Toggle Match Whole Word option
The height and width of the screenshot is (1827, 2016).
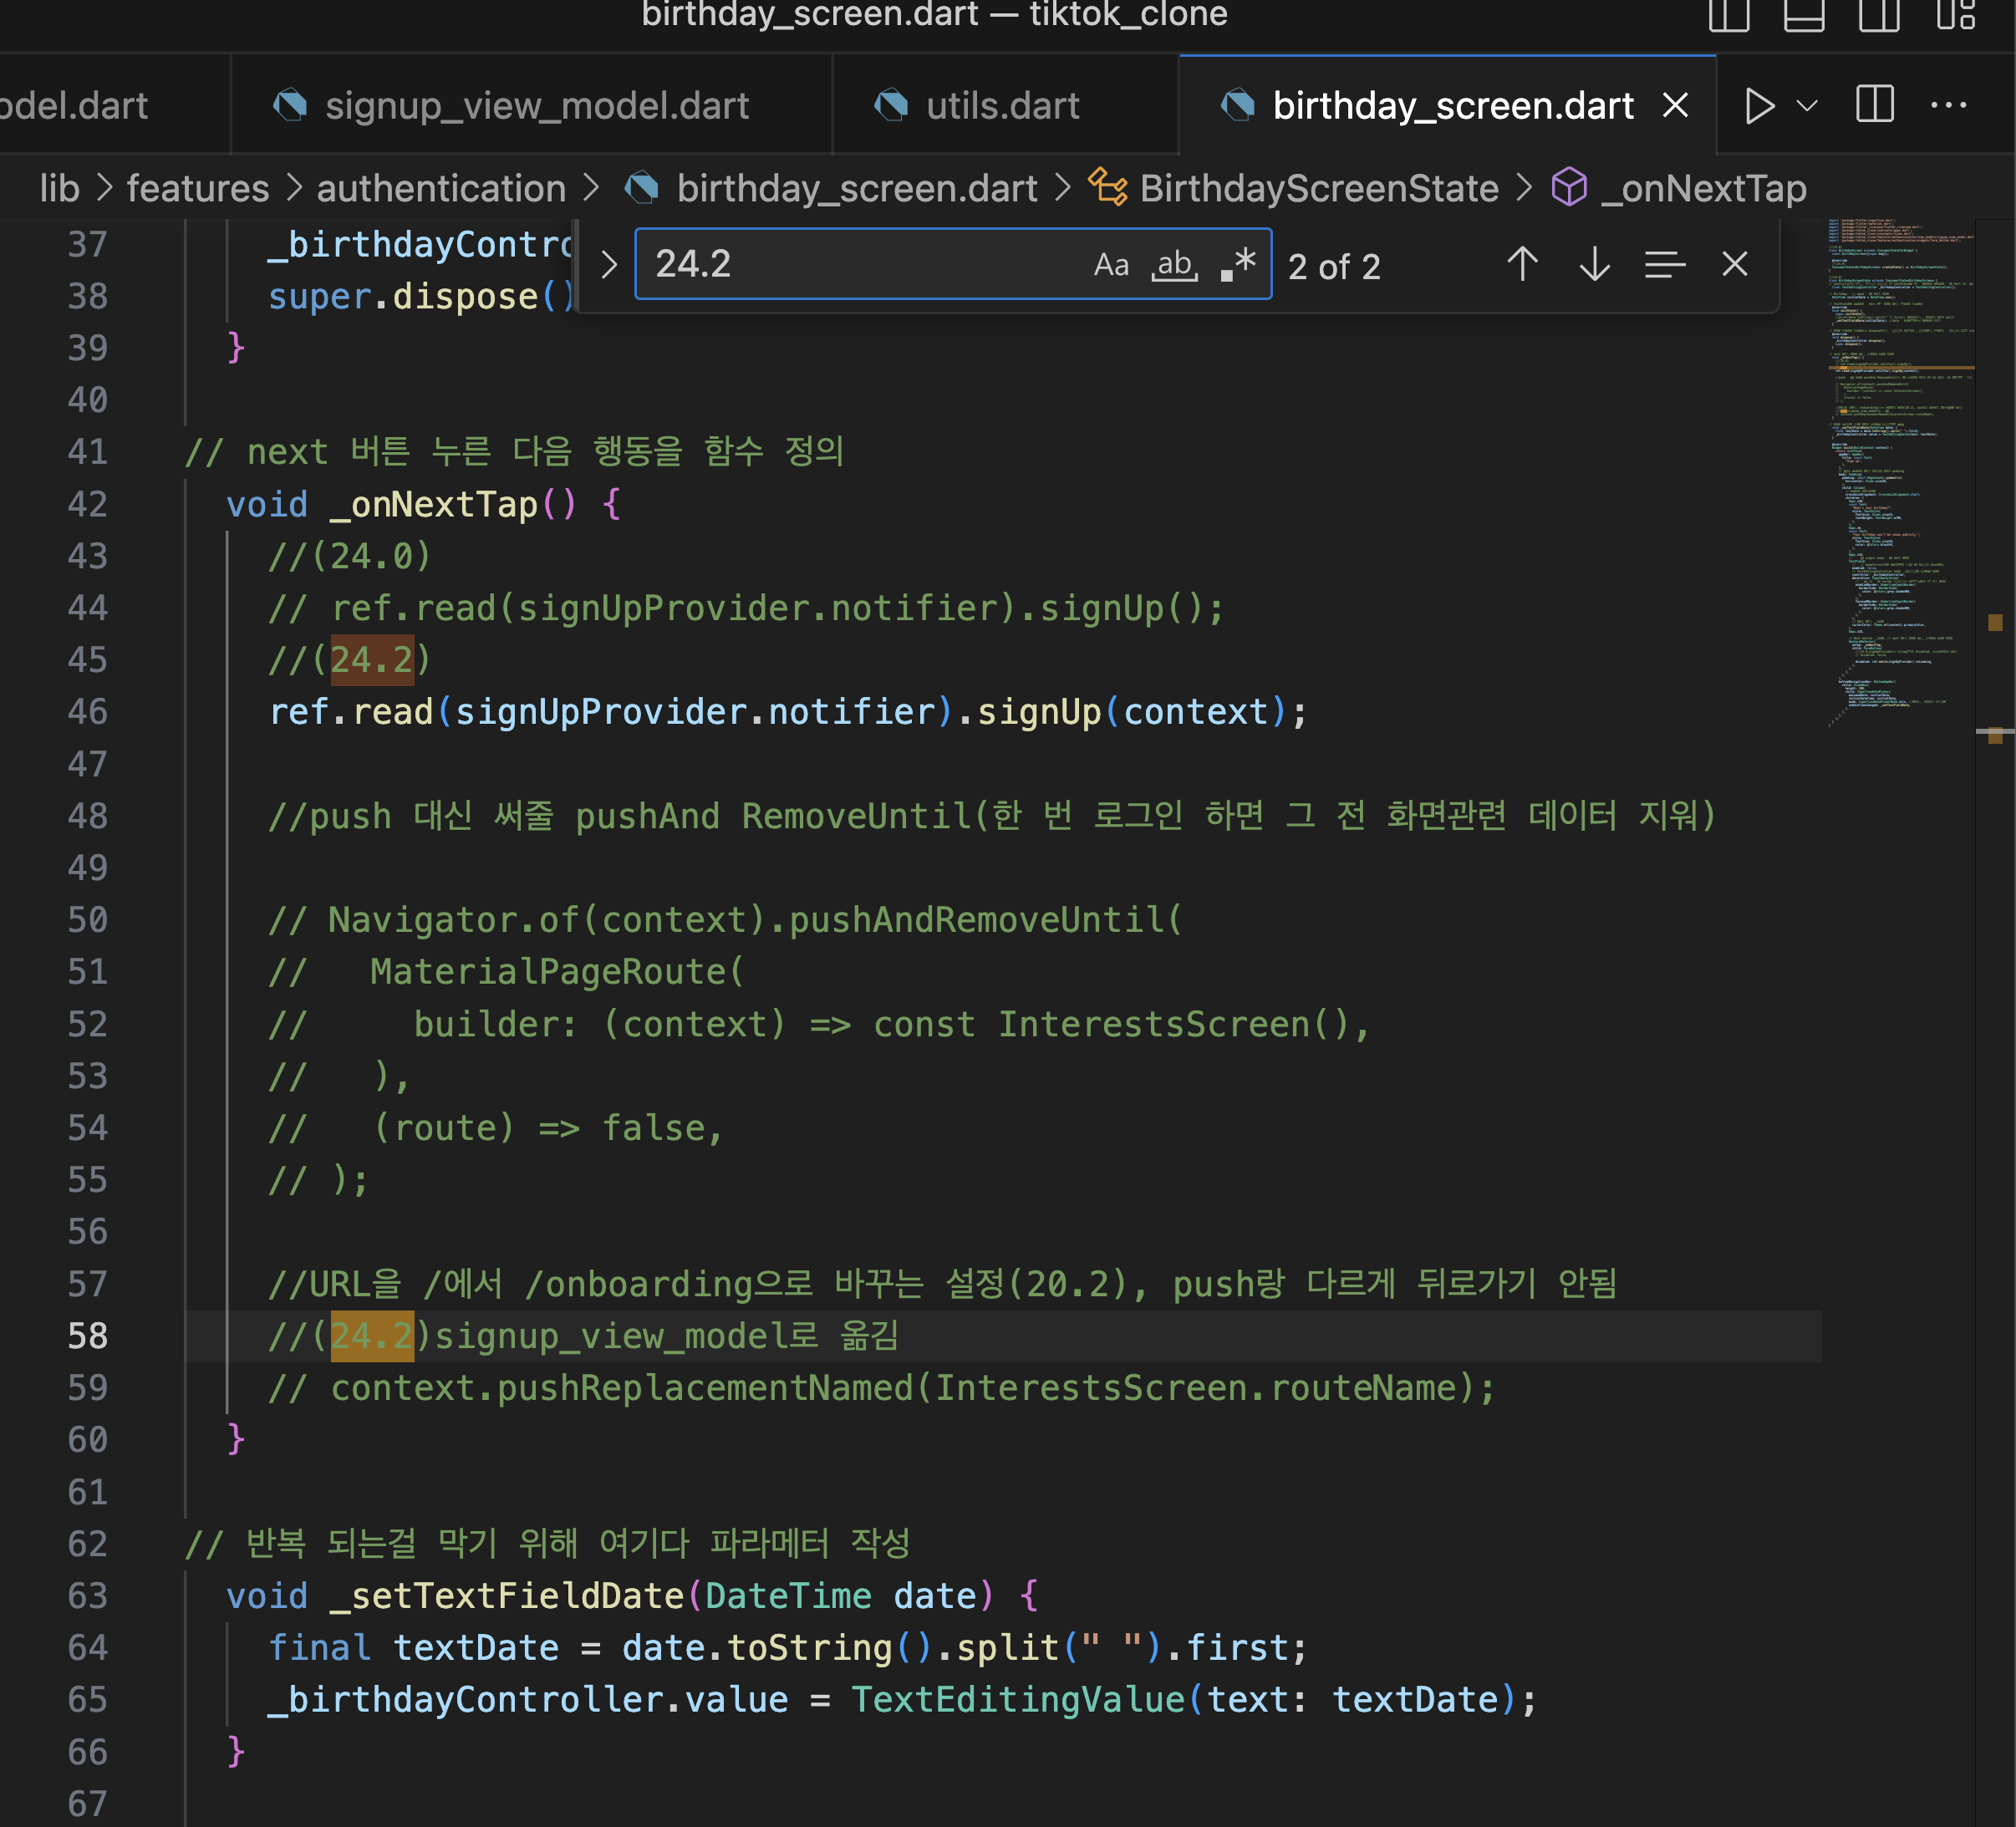point(1175,265)
